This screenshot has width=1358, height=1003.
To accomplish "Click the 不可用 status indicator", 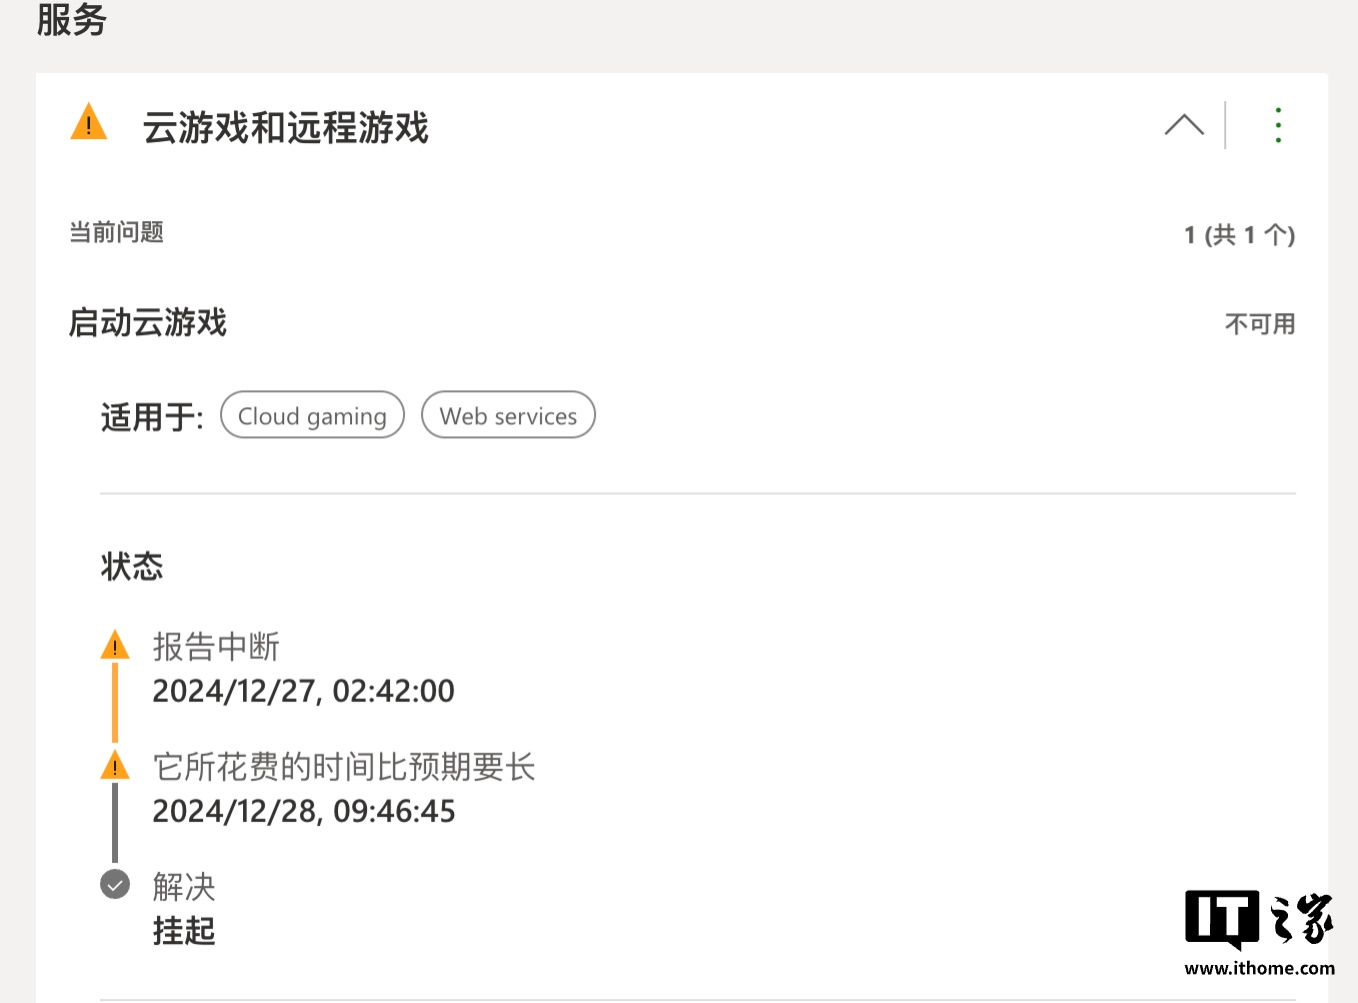I will [1259, 323].
